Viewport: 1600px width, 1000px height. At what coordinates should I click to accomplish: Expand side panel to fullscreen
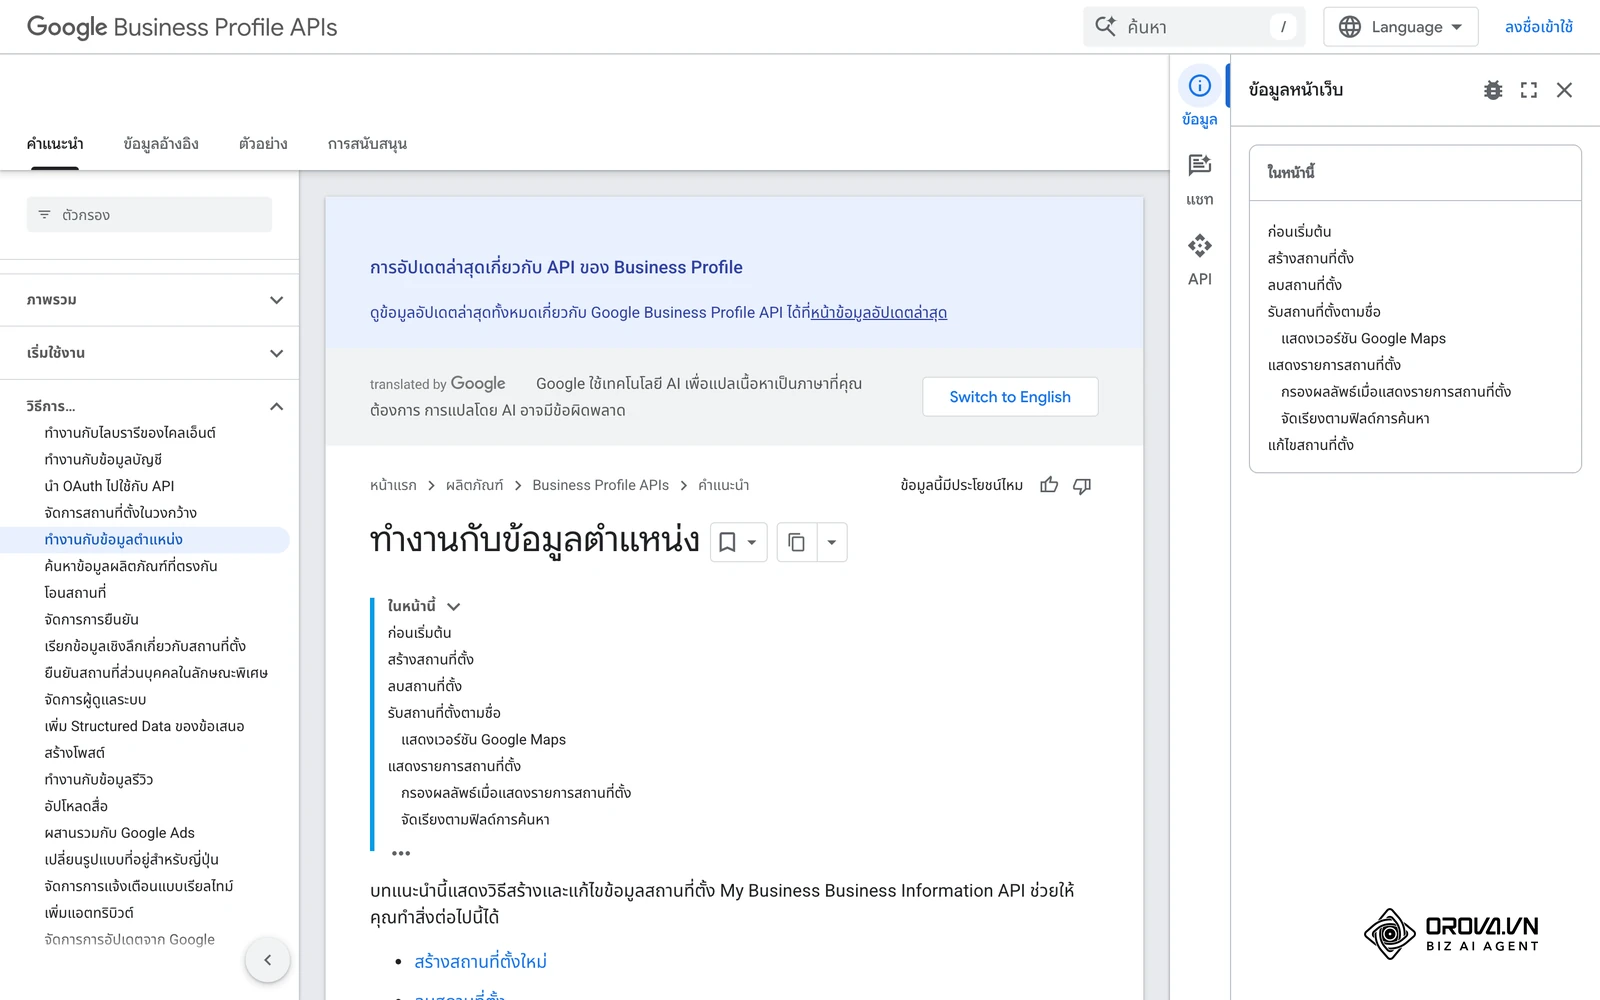pyautogui.click(x=1529, y=90)
